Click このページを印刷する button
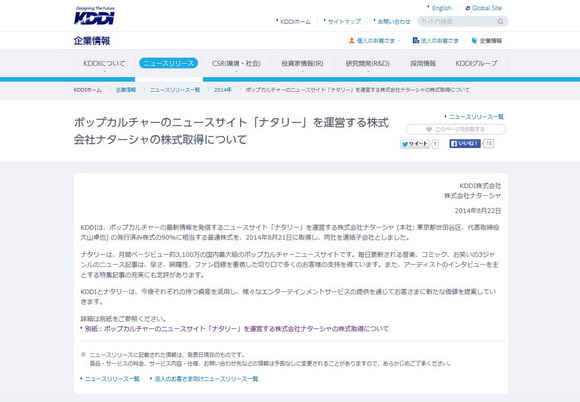Screen dimensions: 580x402 coord(456,129)
